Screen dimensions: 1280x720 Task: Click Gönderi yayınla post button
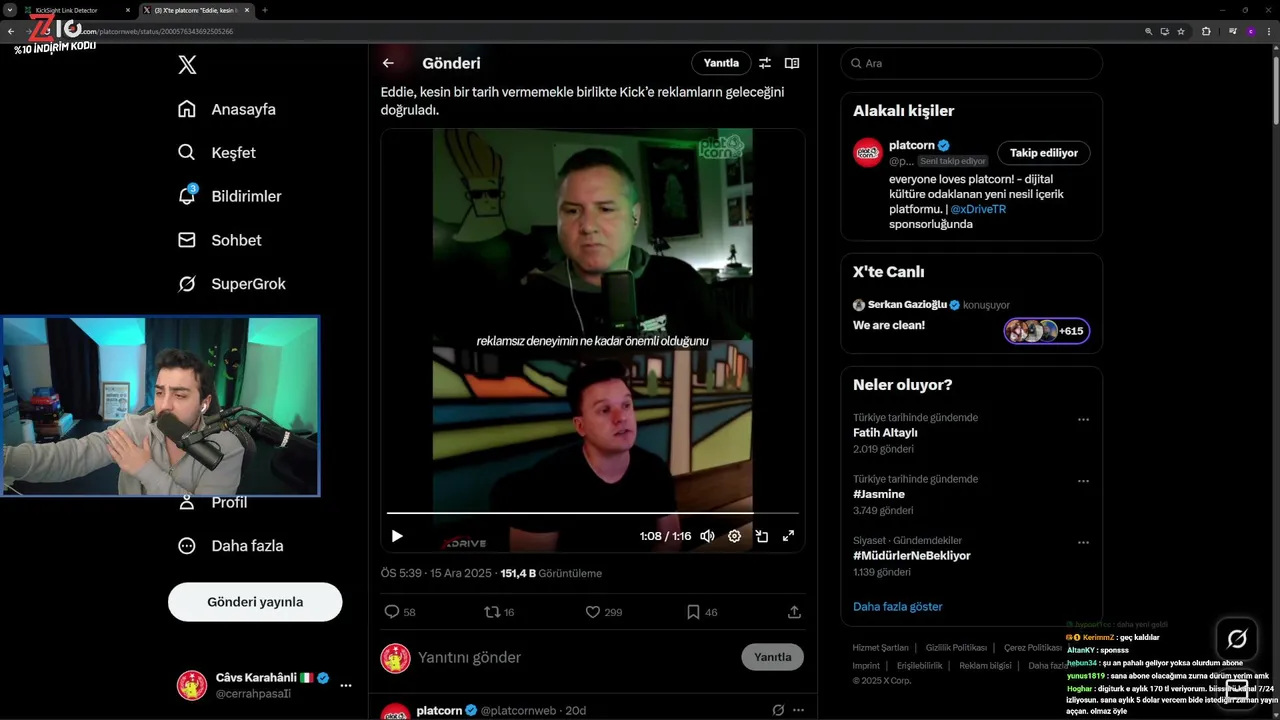coord(255,602)
